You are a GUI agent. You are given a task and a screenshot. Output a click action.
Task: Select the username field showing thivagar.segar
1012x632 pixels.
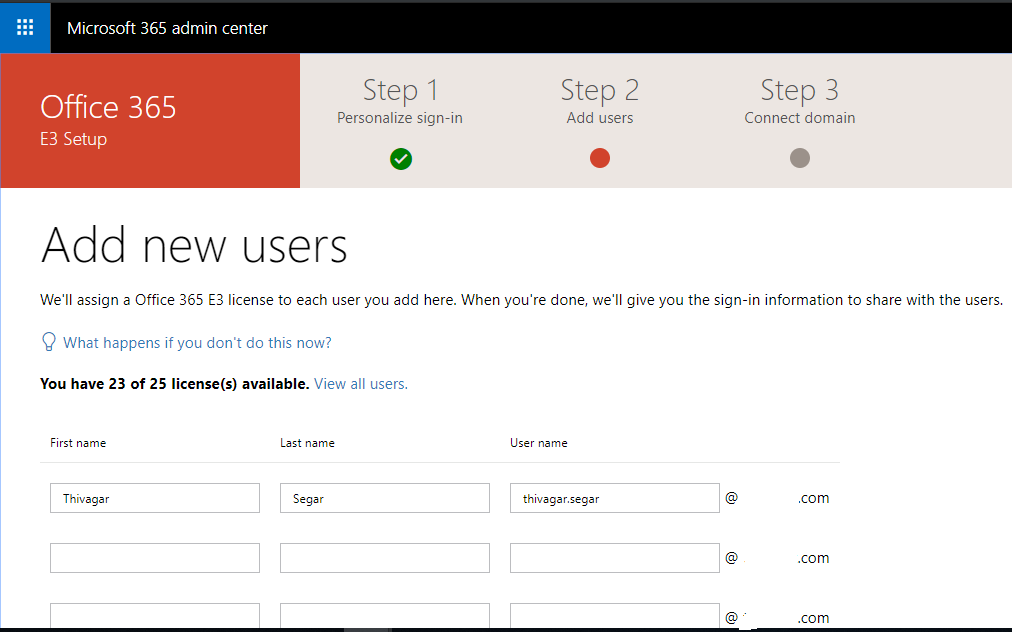pyautogui.click(x=614, y=497)
